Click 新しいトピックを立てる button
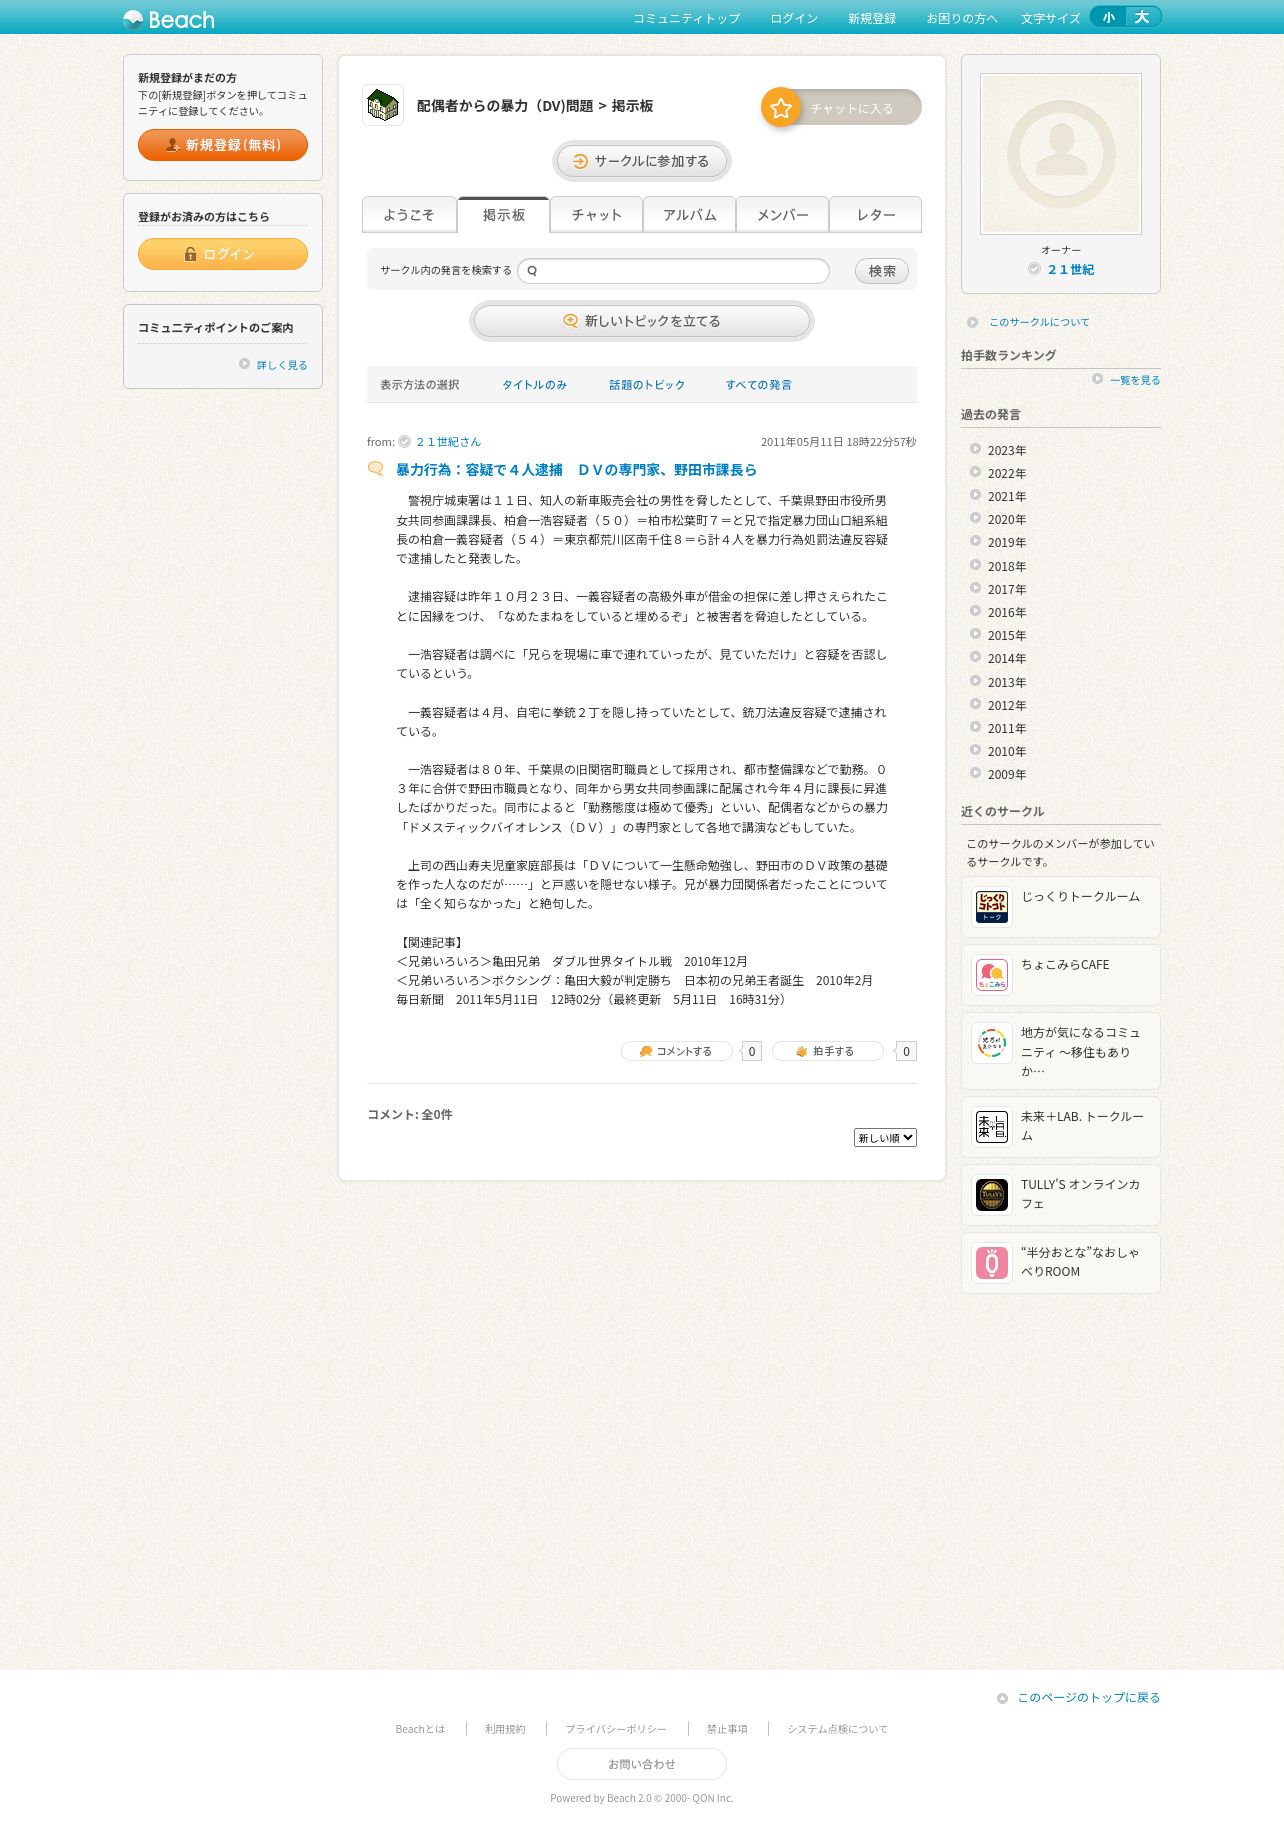The image size is (1284, 1824). [x=642, y=321]
